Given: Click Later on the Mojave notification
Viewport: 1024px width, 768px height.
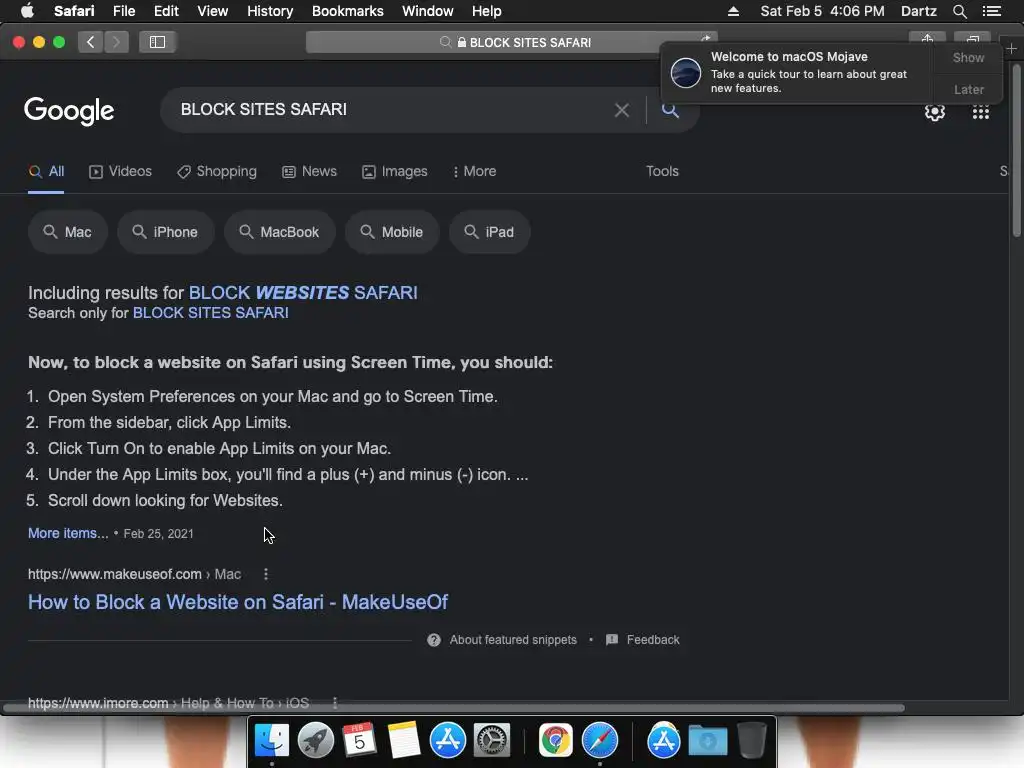Looking at the screenshot, I should pos(968,89).
